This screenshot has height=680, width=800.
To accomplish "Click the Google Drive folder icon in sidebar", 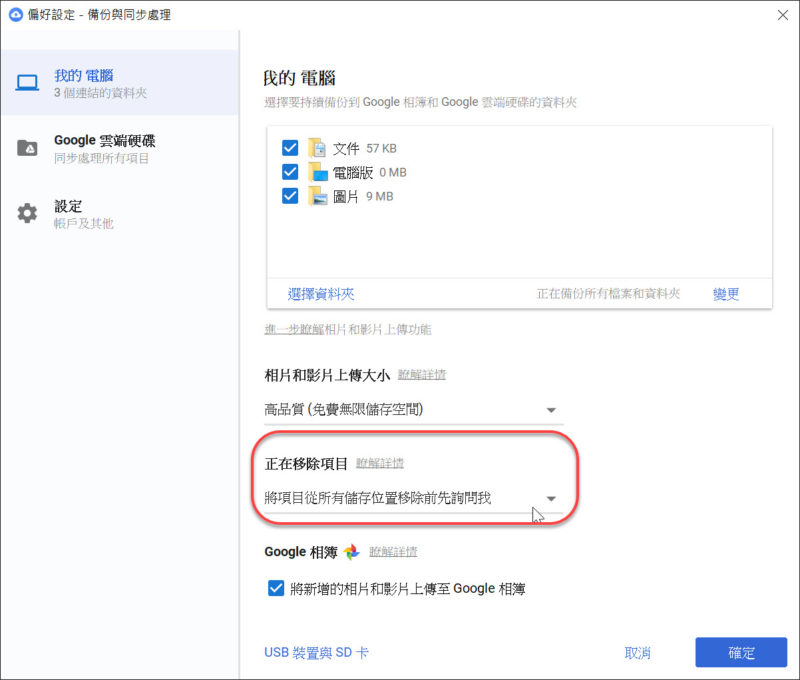I will point(27,148).
